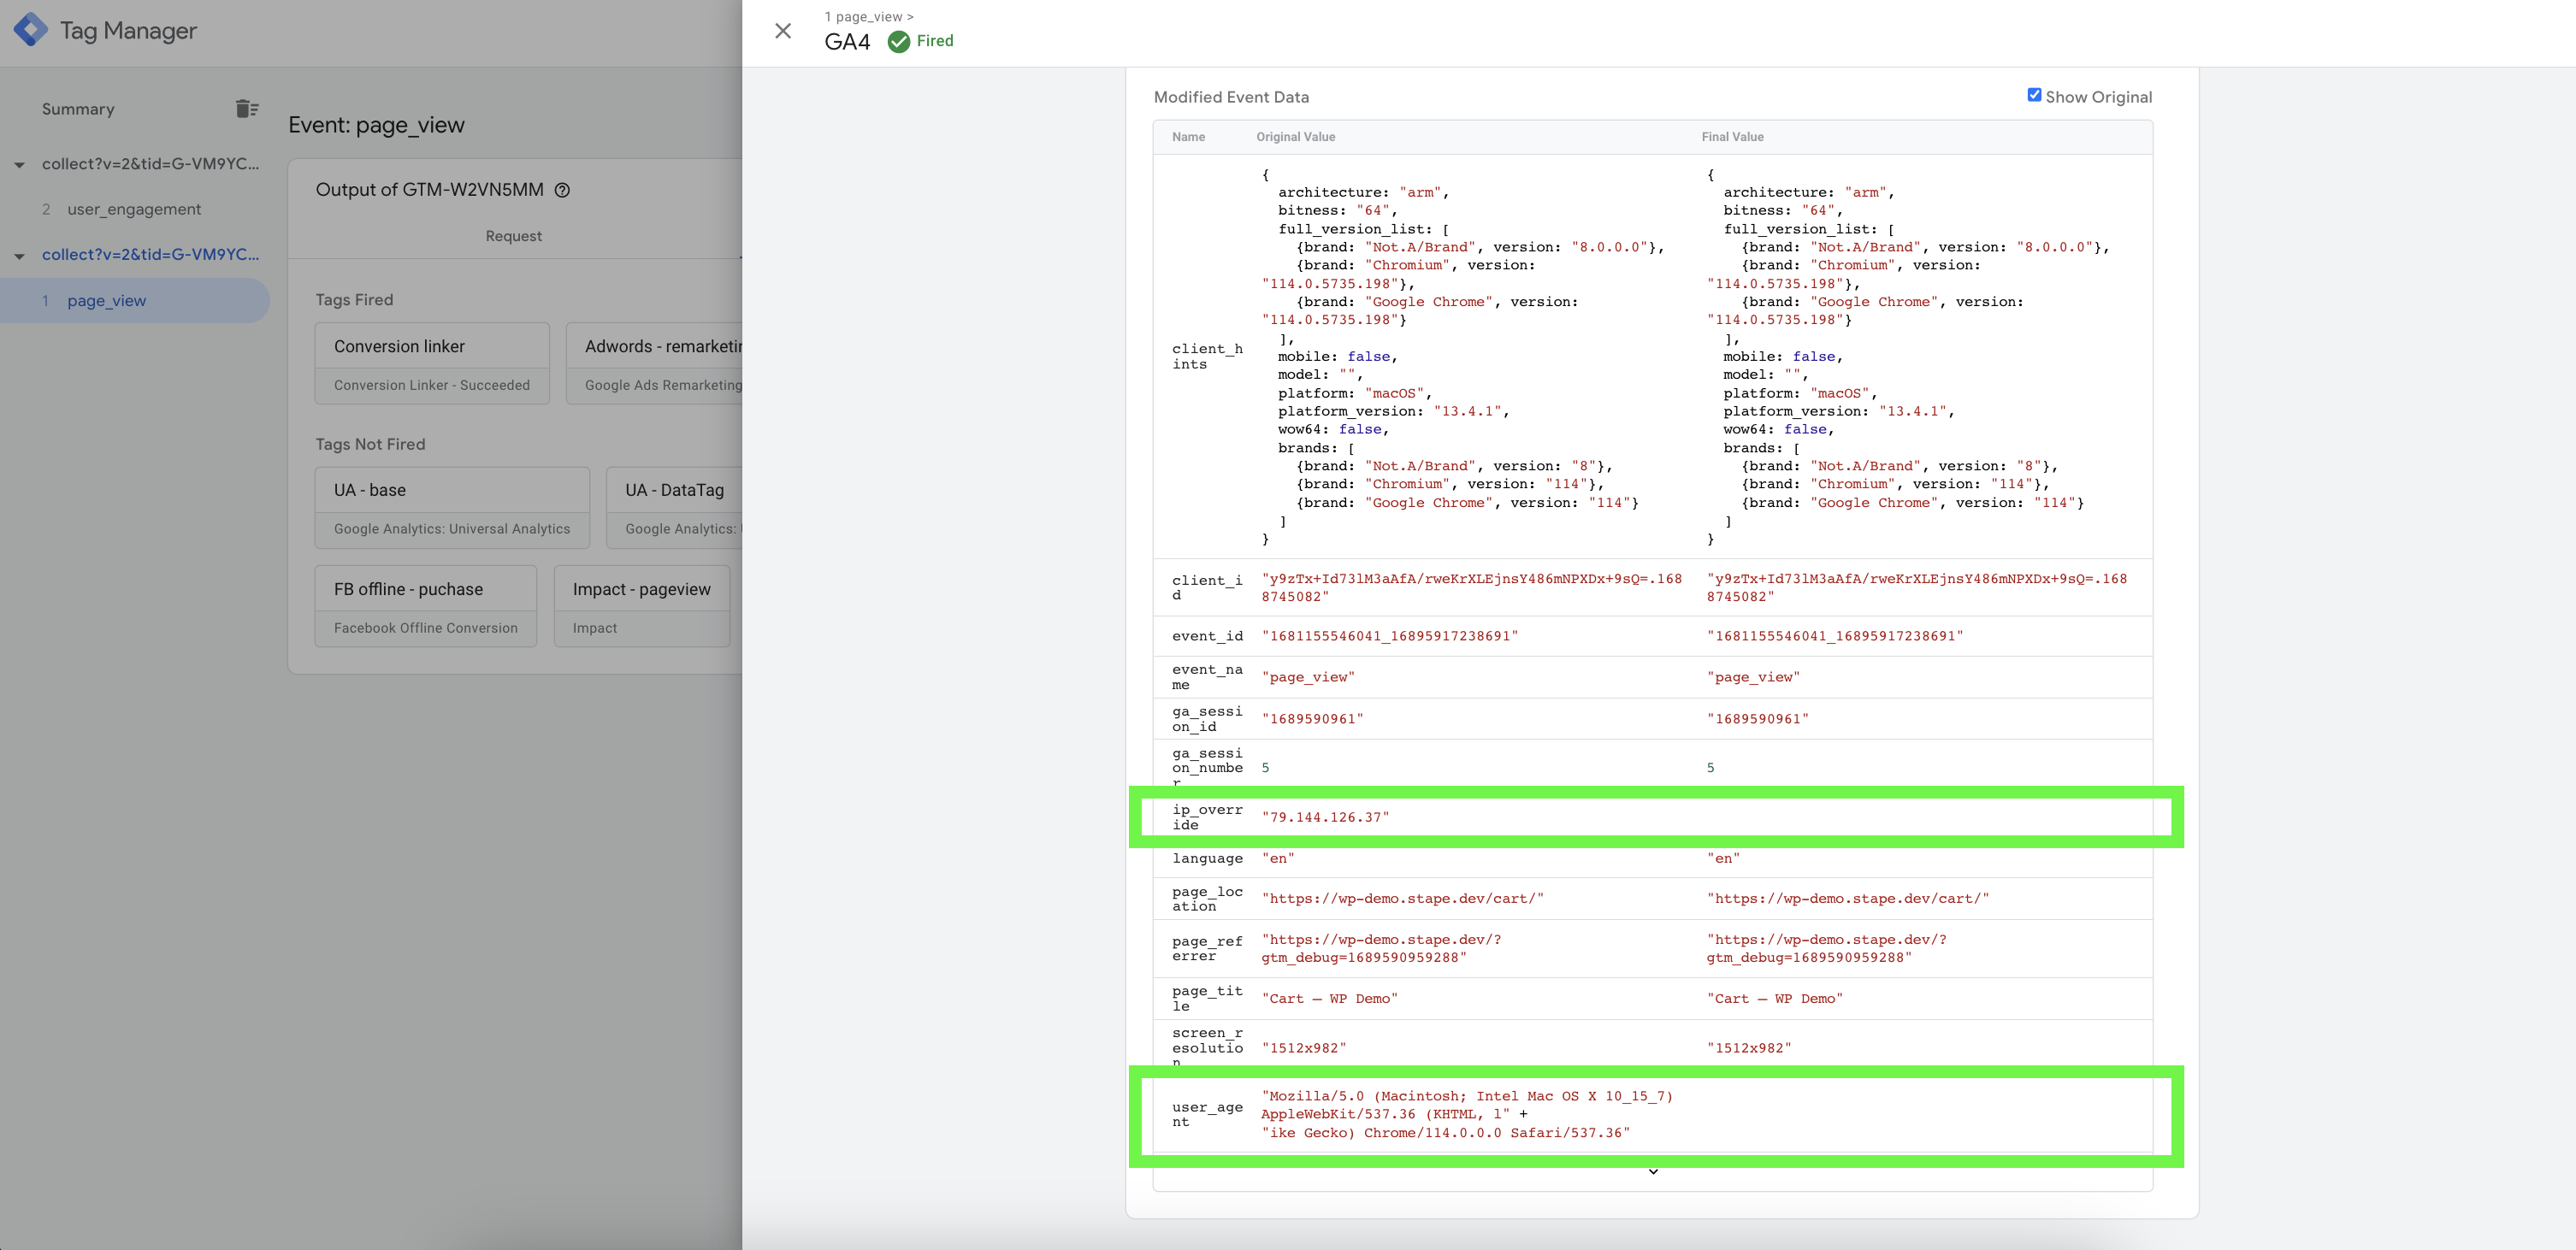Click the Request tab label
Viewport: 2576px width, 1250px height.
point(514,235)
